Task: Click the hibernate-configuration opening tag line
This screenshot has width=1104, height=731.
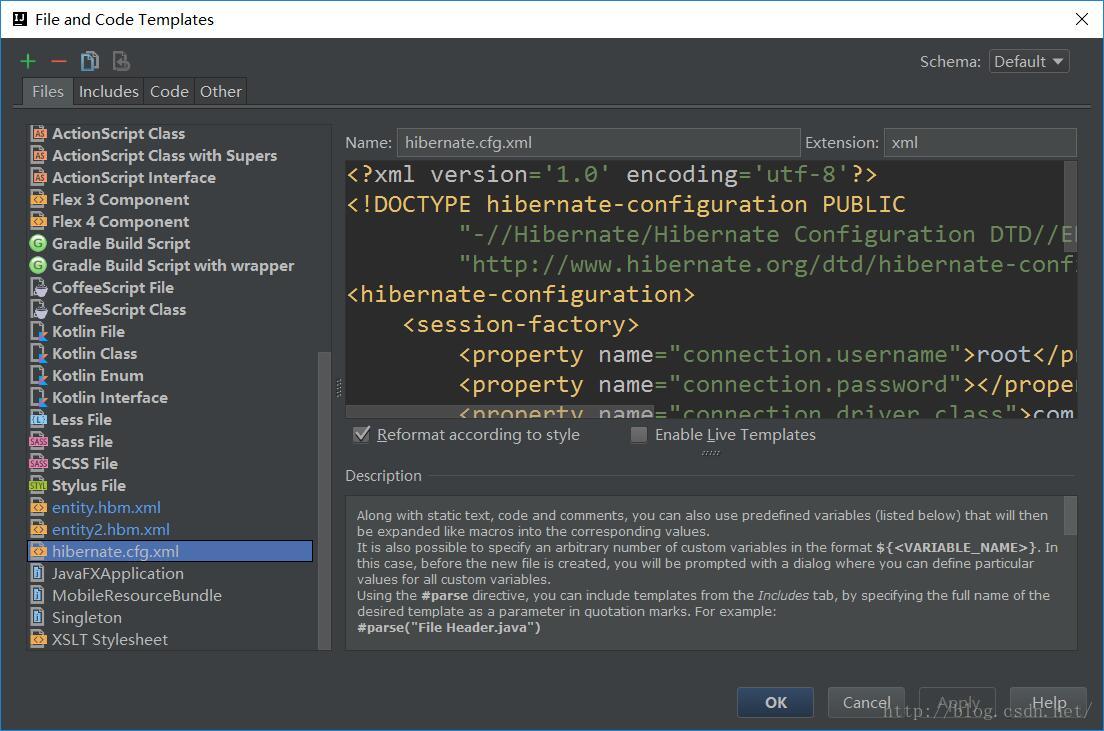Action: 520,294
